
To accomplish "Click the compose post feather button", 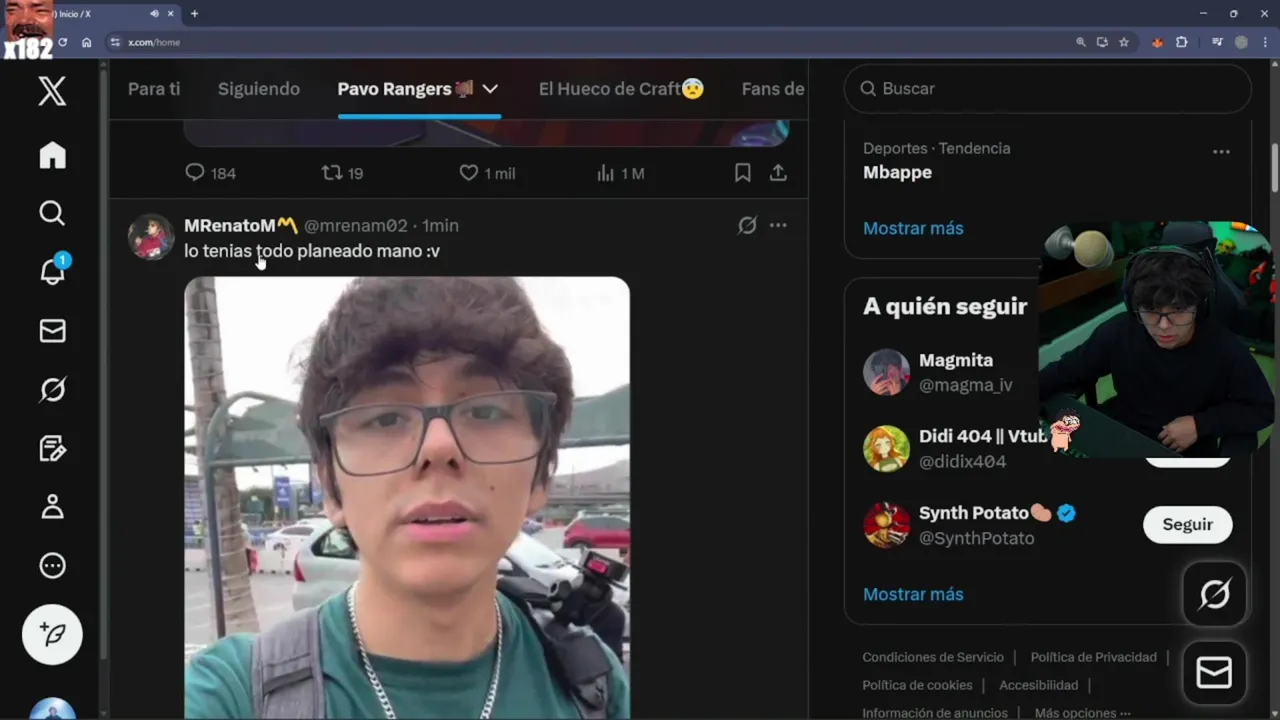I will [52, 634].
